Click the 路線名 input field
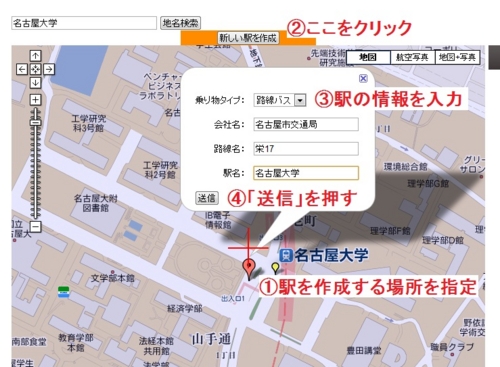The width and height of the screenshot is (500, 367). pyautogui.click(x=306, y=149)
